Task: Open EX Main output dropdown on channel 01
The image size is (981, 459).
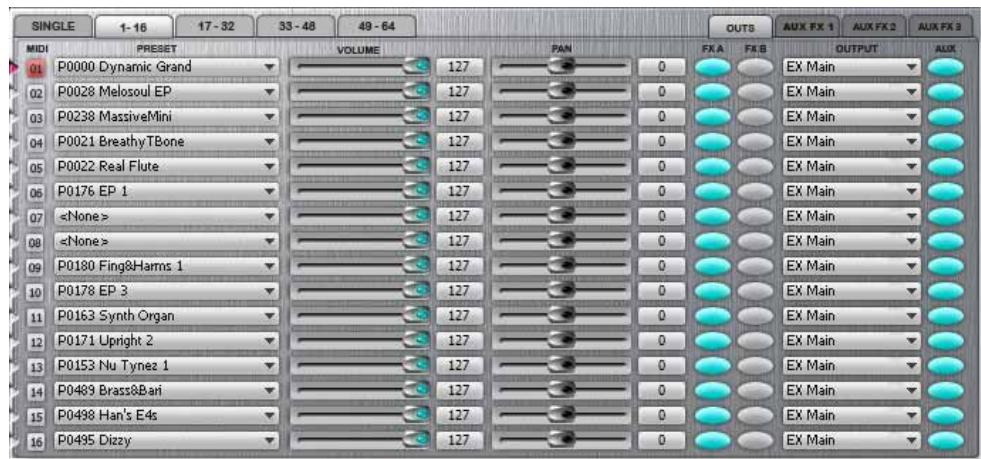Action: (x=851, y=67)
